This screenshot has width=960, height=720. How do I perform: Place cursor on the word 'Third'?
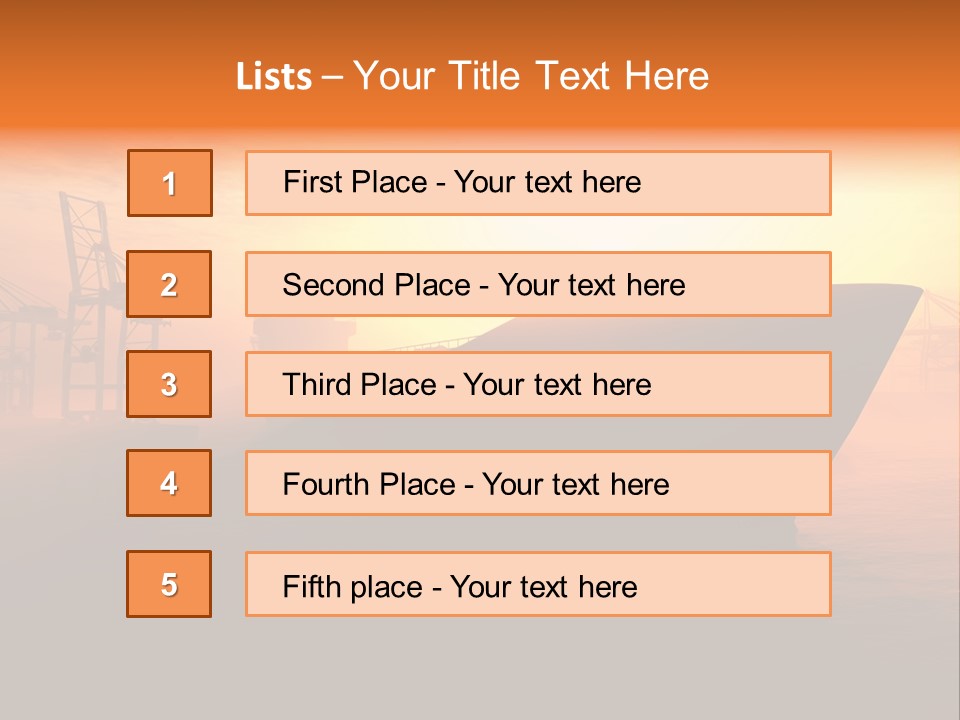(x=314, y=385)
